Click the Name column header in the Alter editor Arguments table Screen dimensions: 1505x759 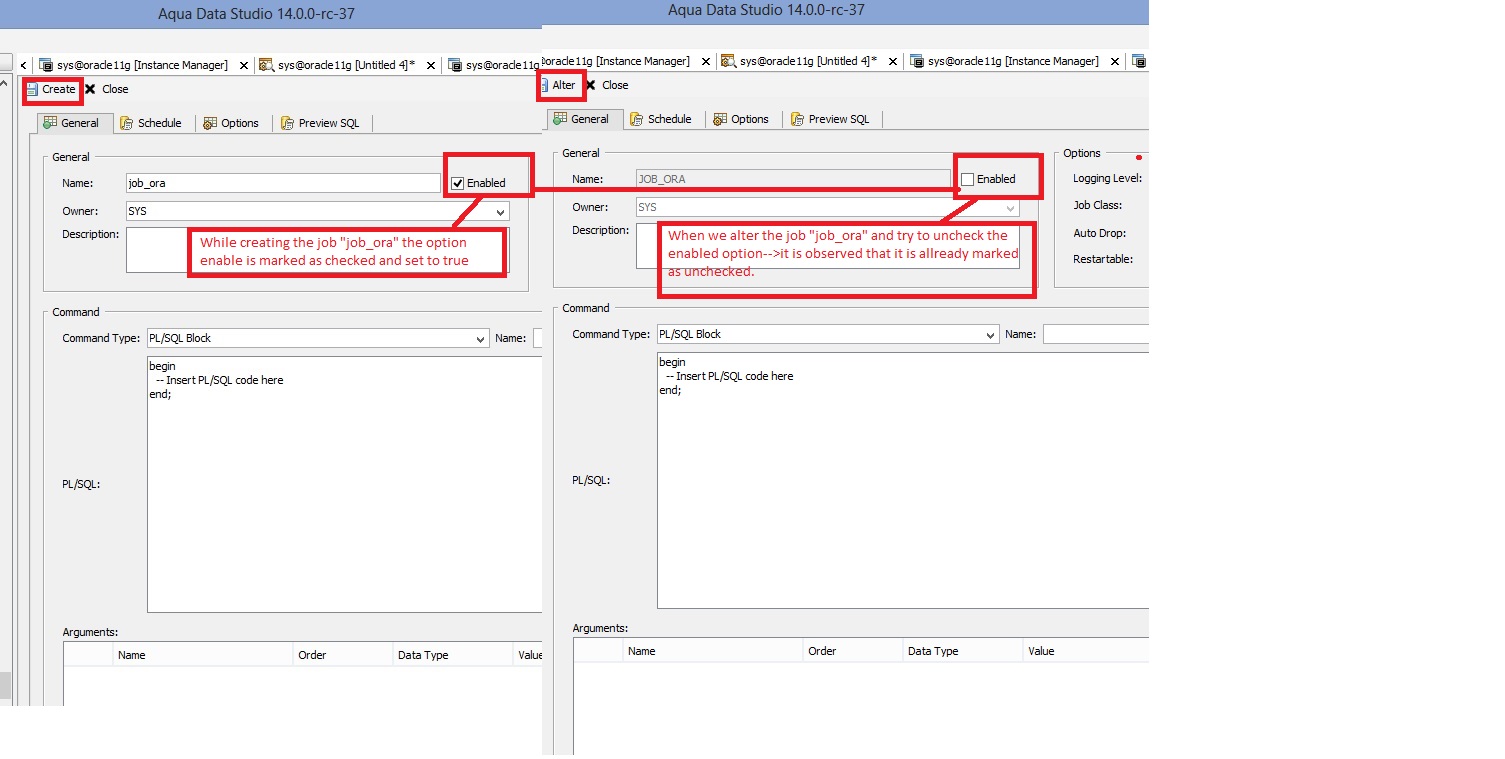(x=713, y=651)
